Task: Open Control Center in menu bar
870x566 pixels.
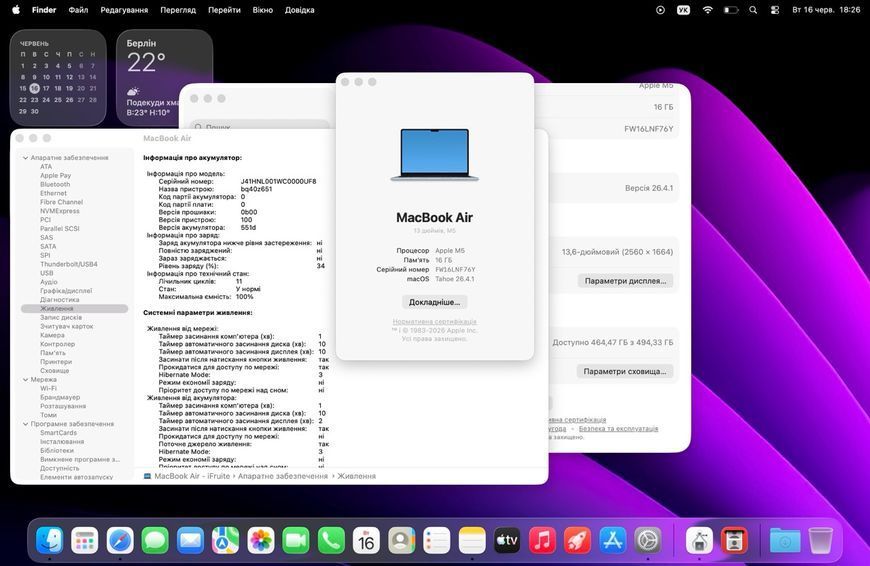Action: coord(775,10)
